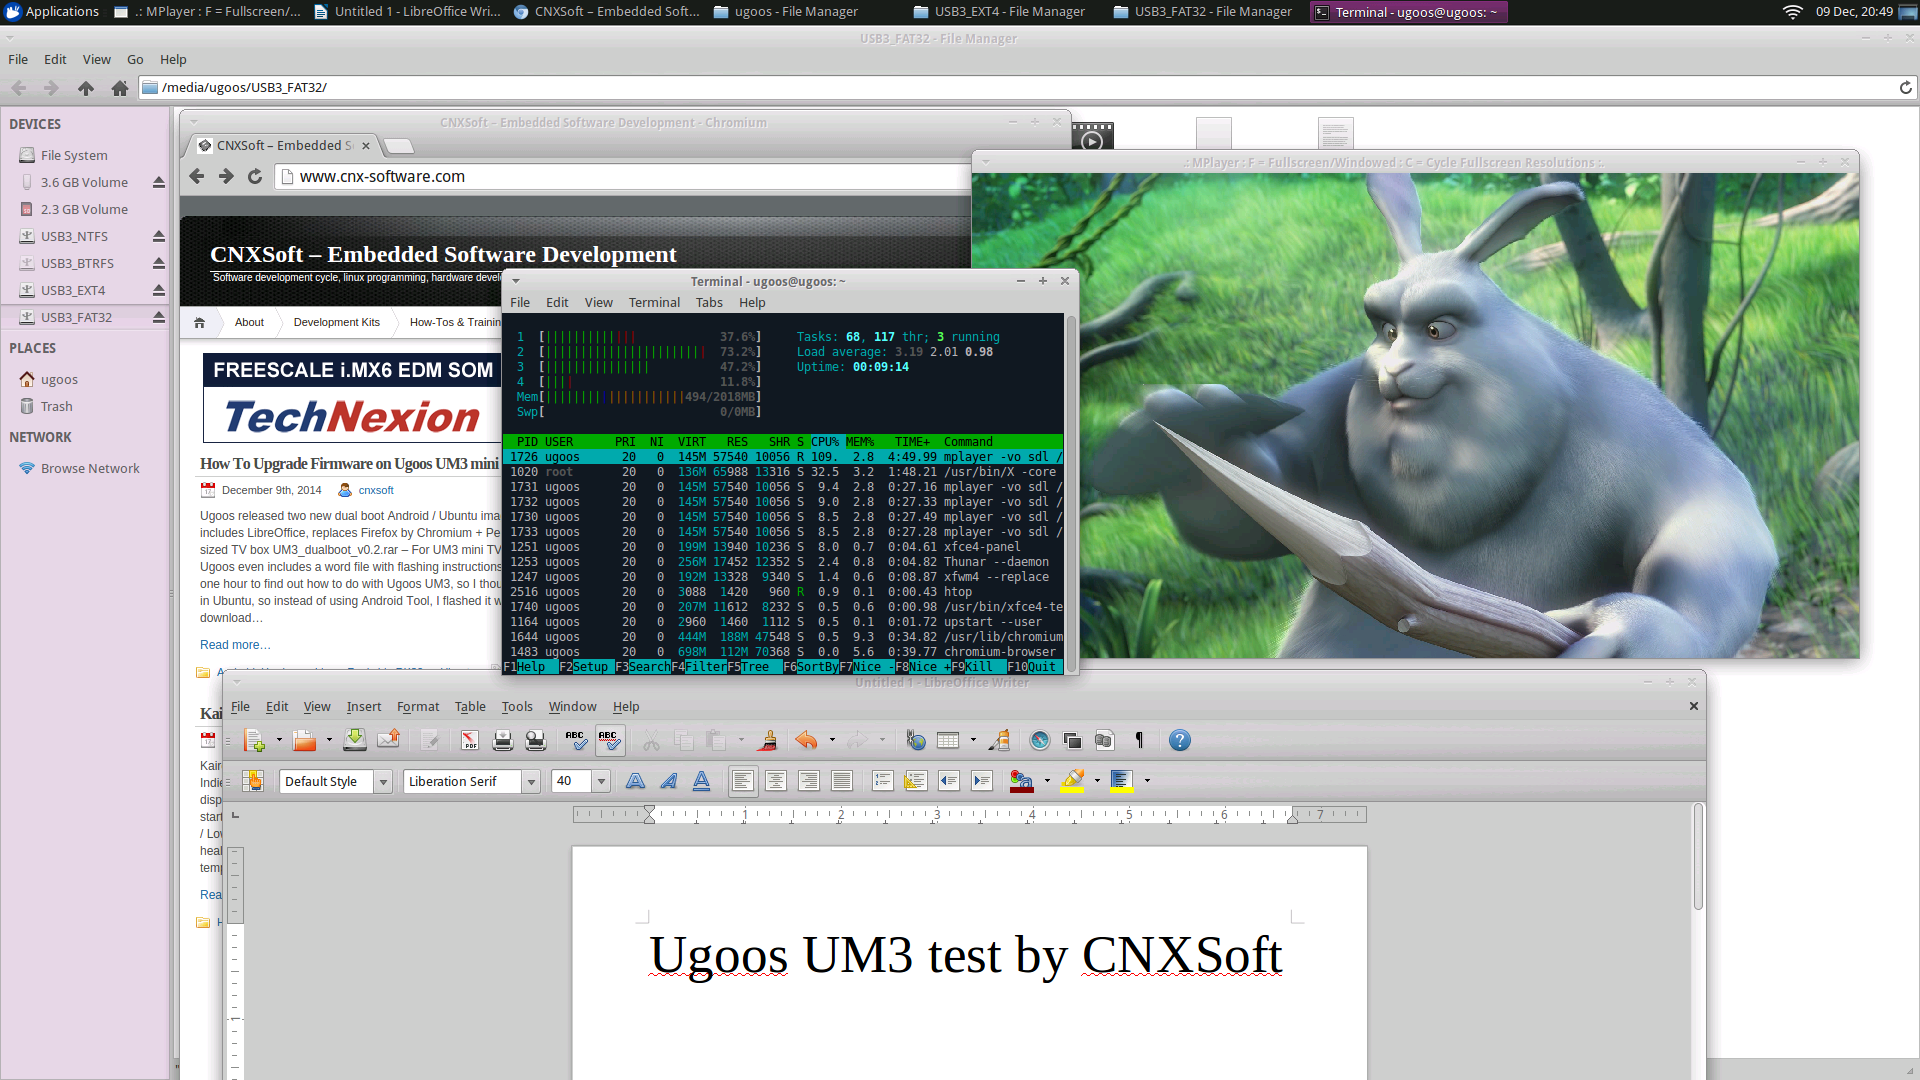Open Terminal window Tabs menu

pos(709,303)
